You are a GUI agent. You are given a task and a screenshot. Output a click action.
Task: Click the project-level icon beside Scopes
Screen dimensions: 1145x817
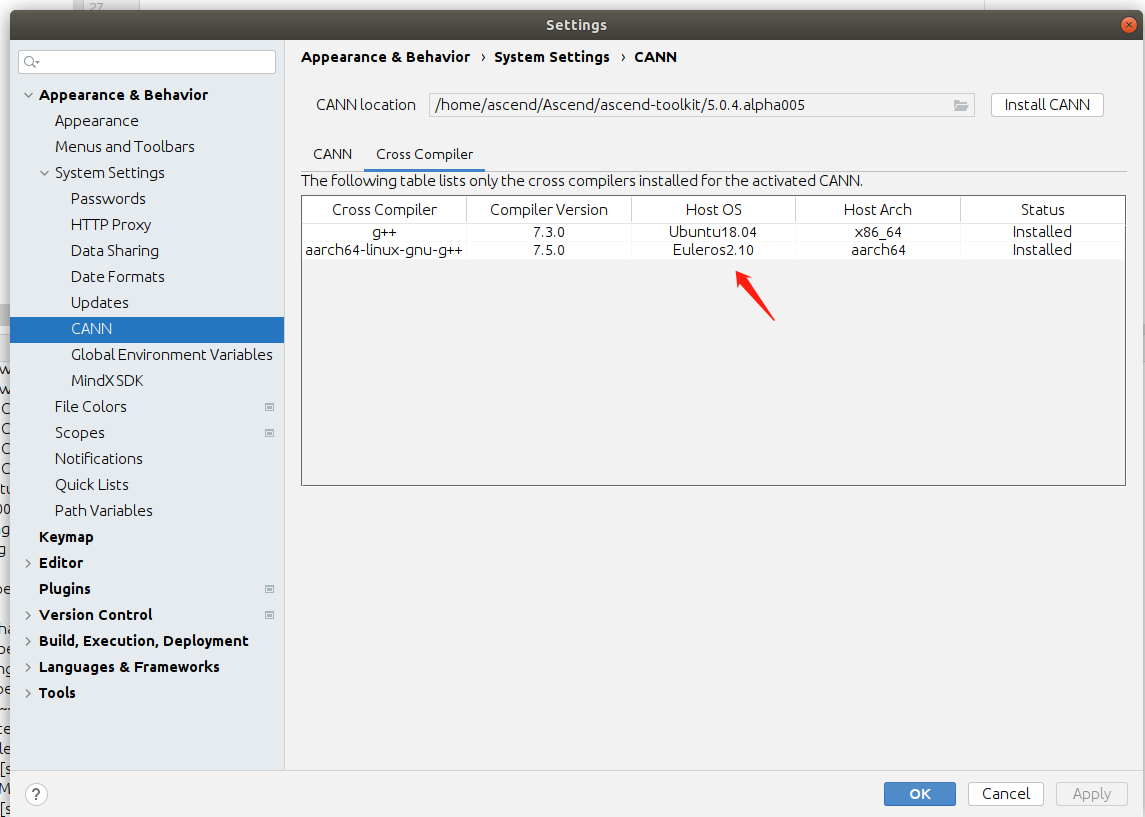(269, 433)
